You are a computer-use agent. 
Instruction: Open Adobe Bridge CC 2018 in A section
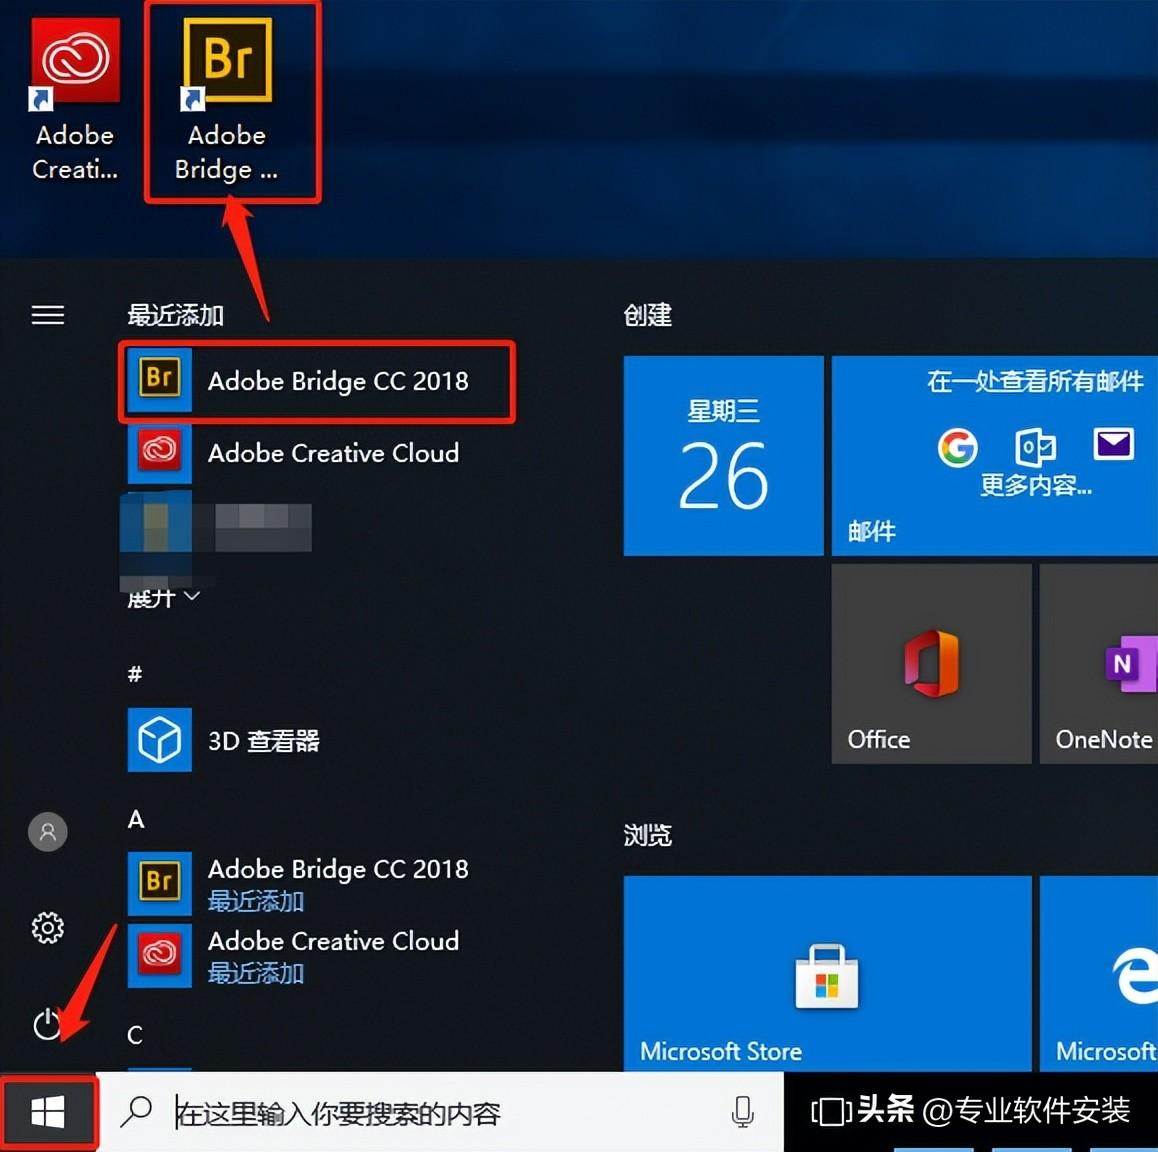317,883
